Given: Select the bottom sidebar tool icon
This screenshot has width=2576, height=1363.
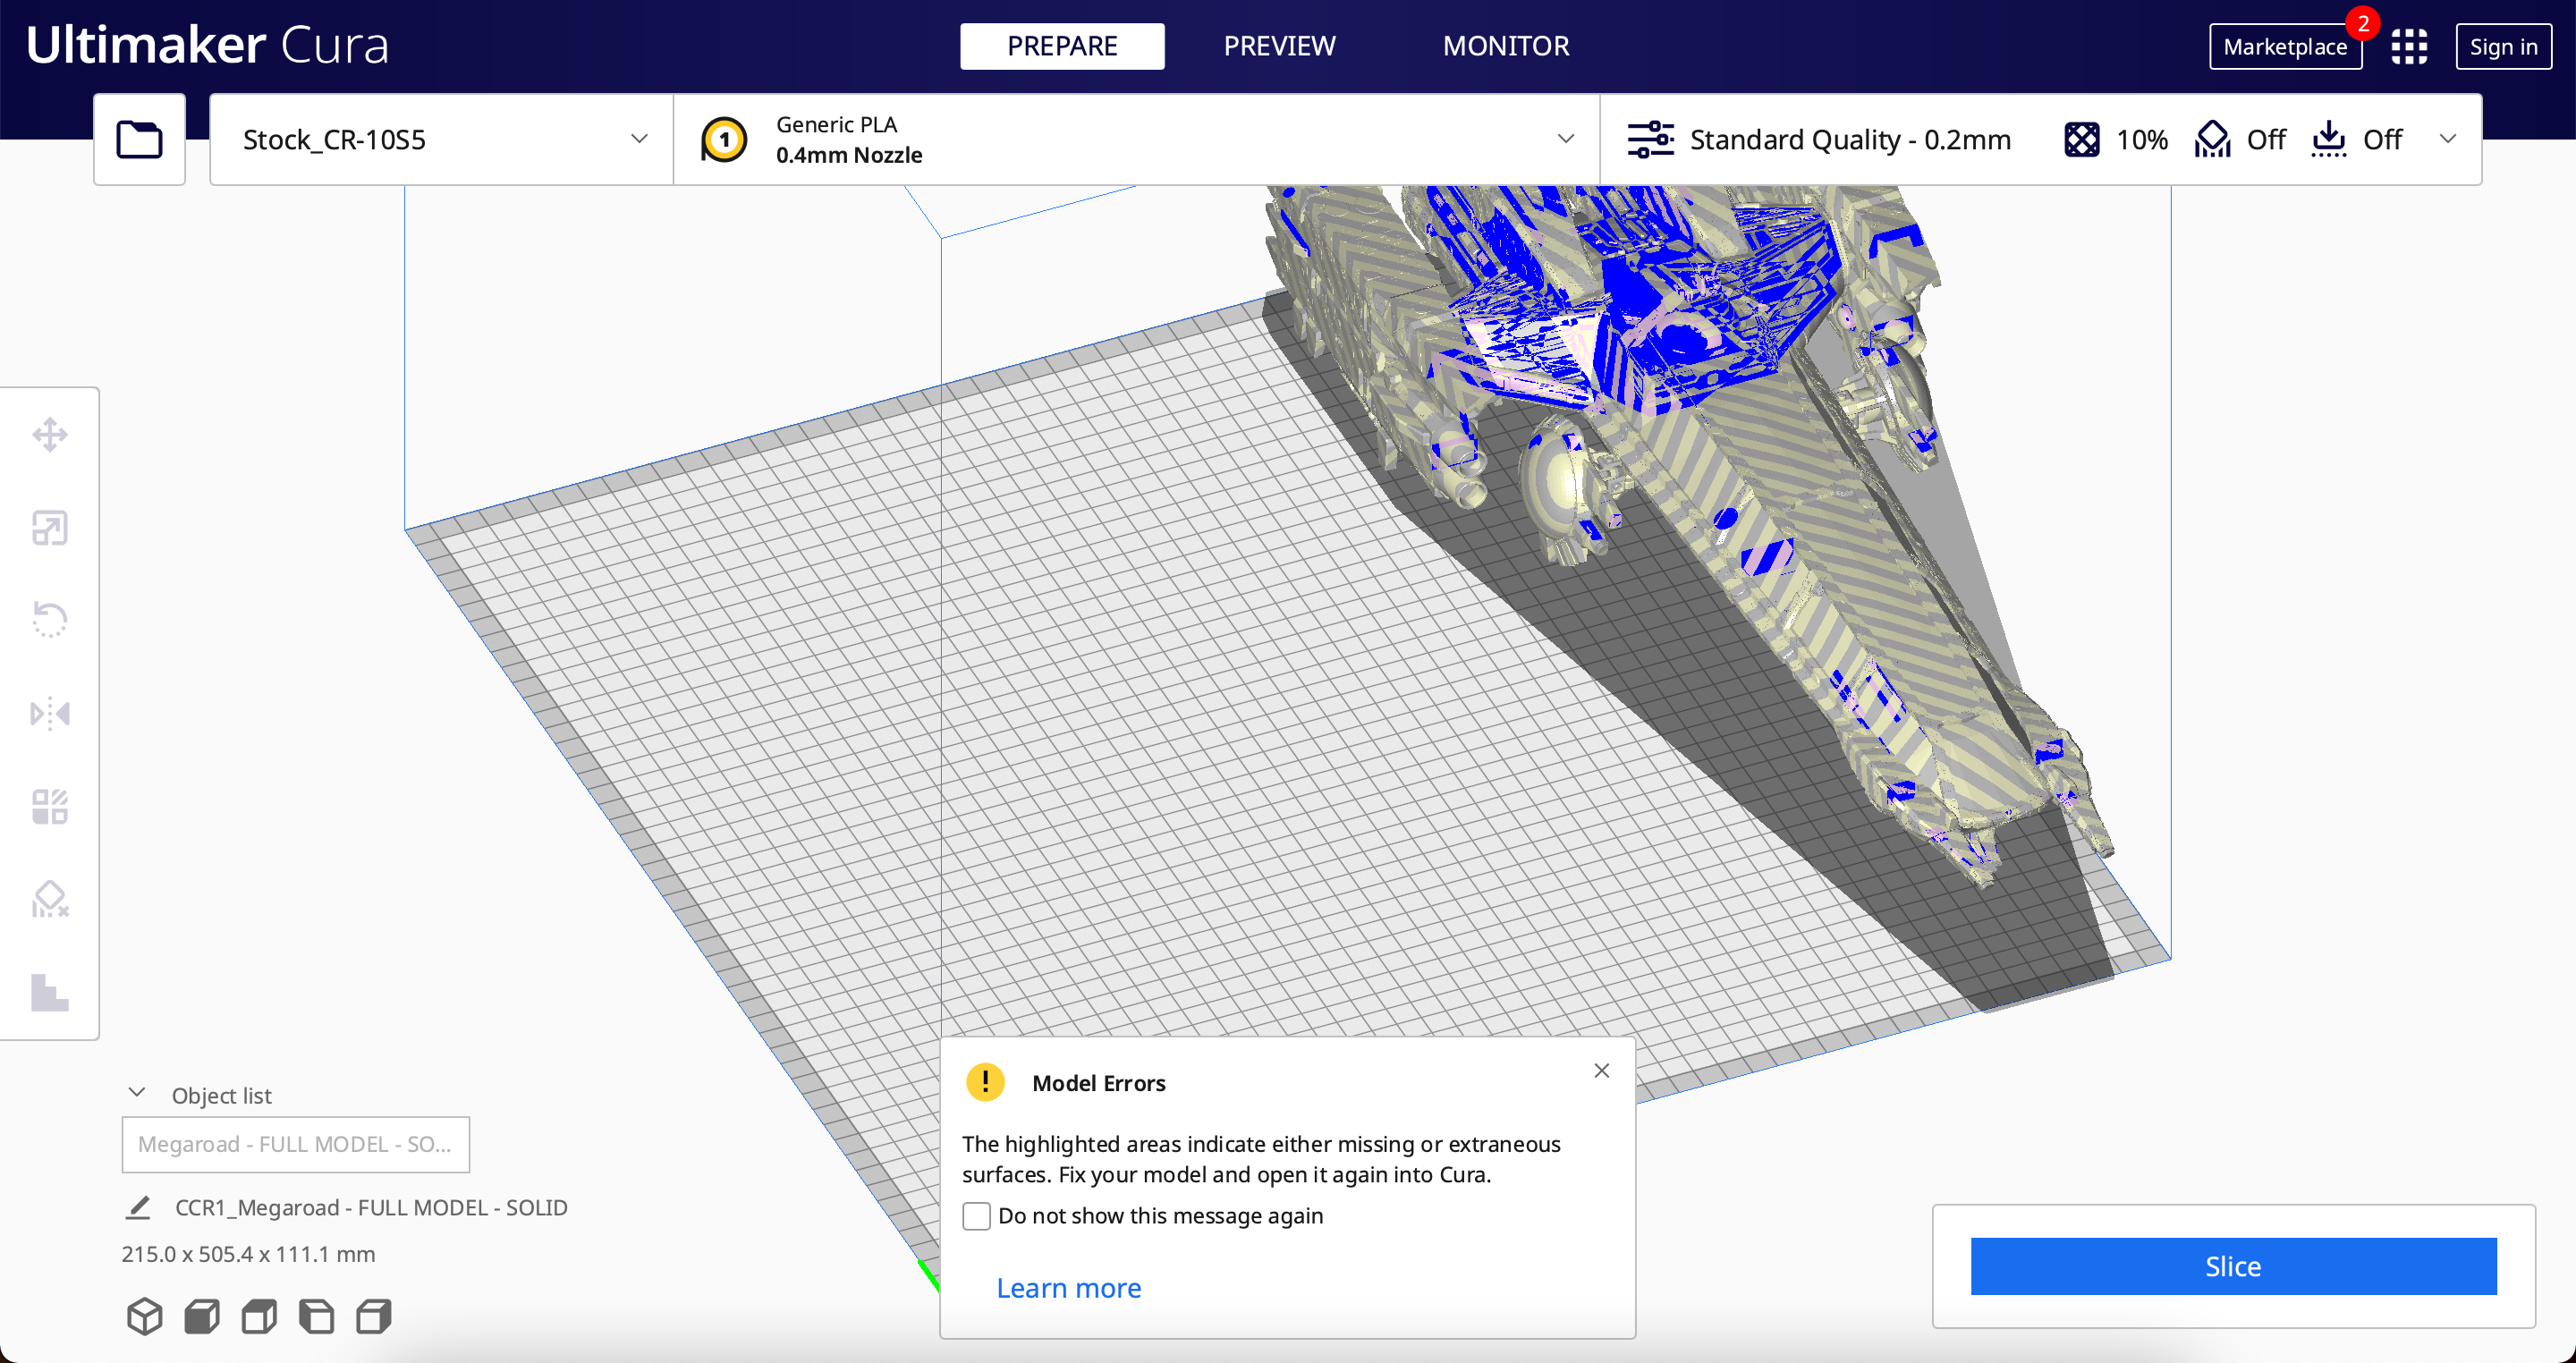Looking at the screenshot, I should pos(50,992).
